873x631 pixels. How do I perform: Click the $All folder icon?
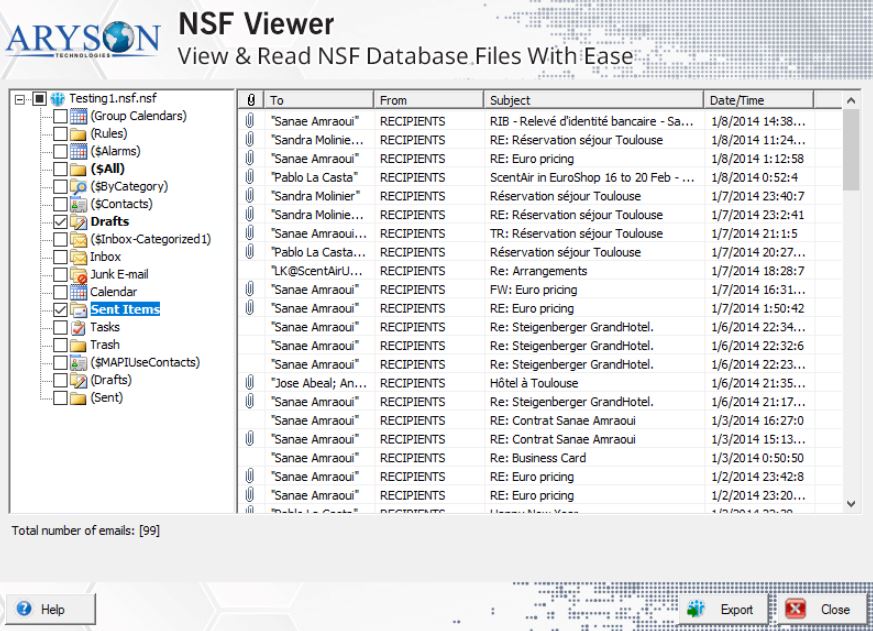(x=79, y=169)
